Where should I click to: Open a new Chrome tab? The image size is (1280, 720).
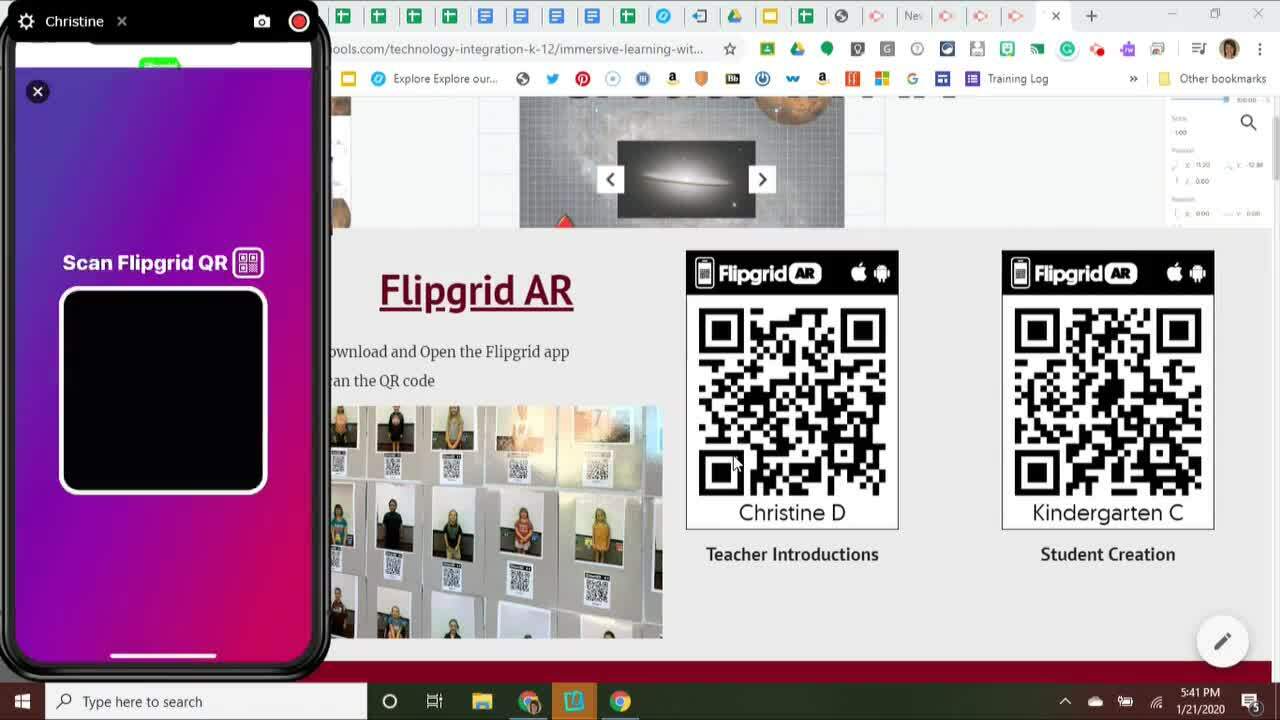[1092, 16]
